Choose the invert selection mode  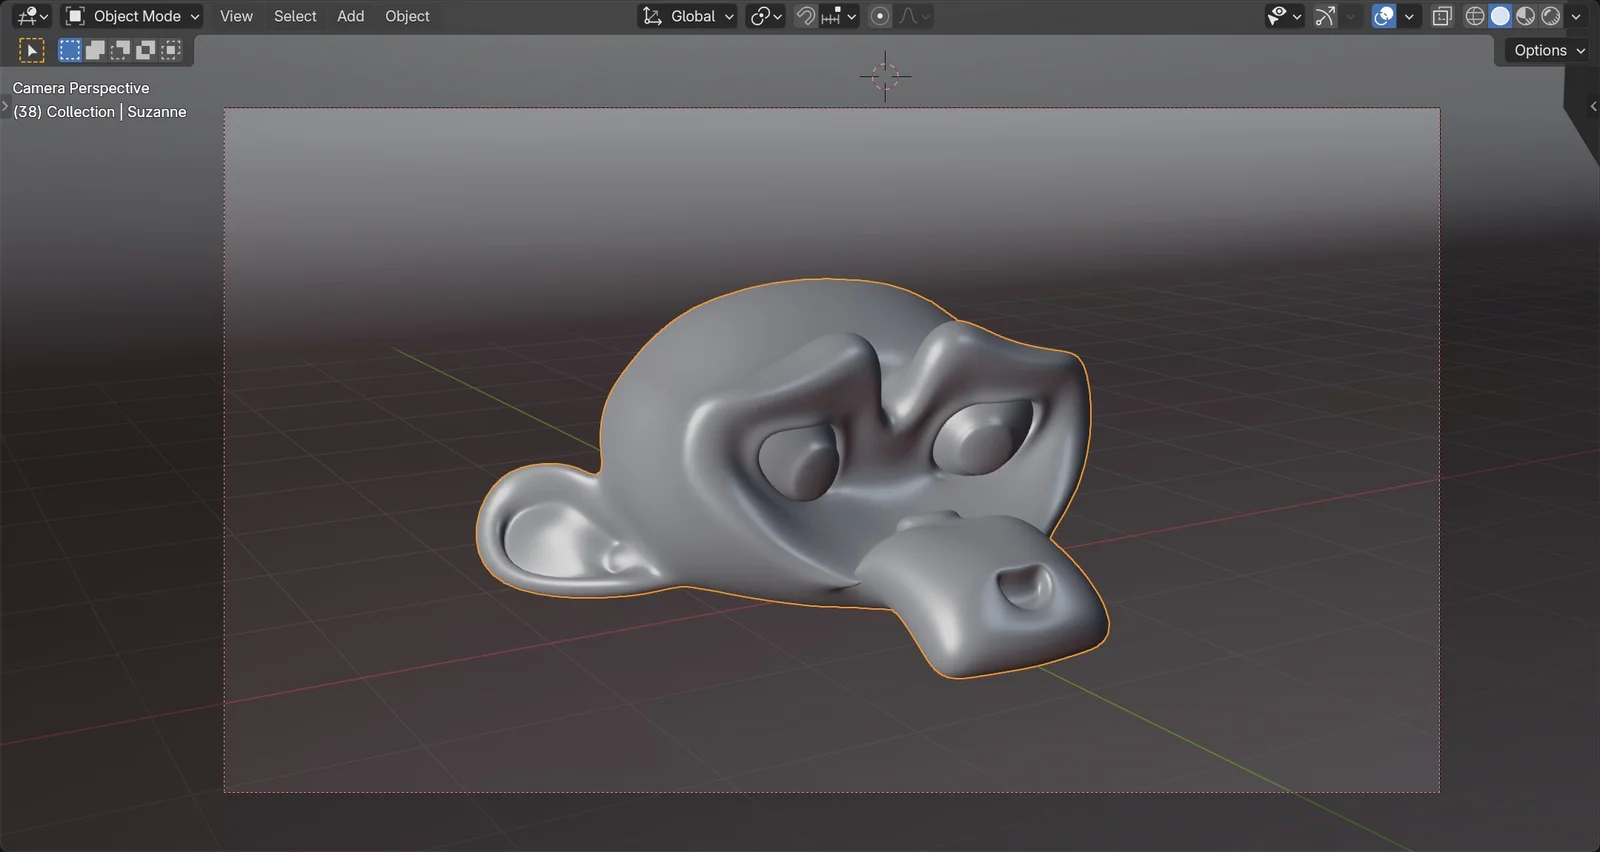tap(146, 50)
